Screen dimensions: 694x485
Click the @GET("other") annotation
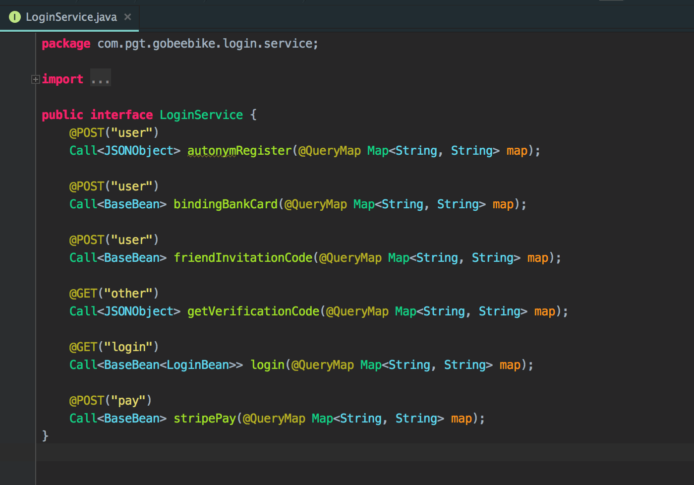(x=113, y=293)
